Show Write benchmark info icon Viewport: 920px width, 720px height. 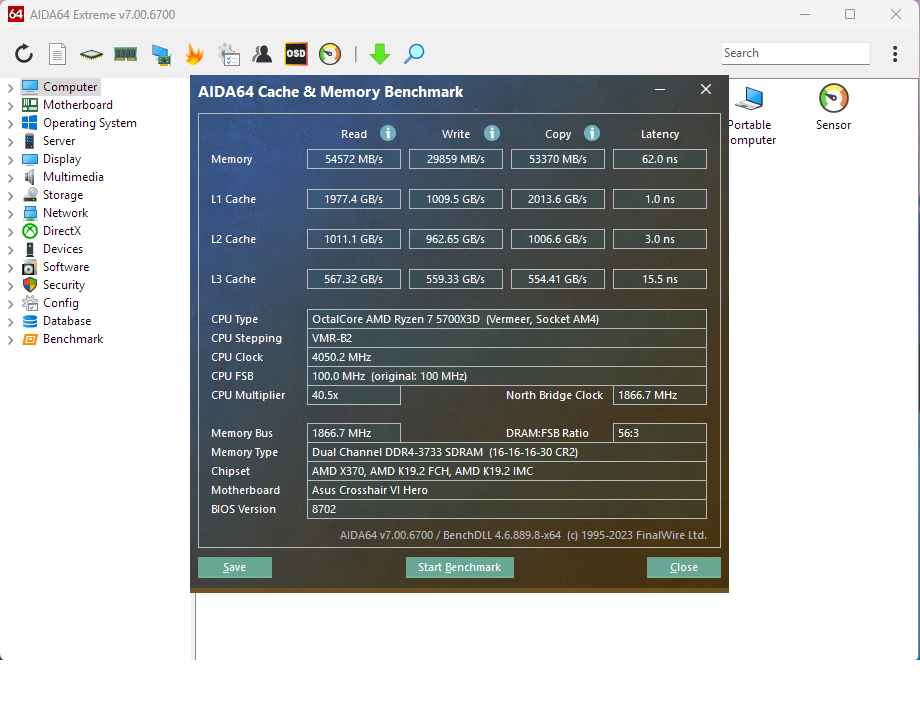click(492, 133)
